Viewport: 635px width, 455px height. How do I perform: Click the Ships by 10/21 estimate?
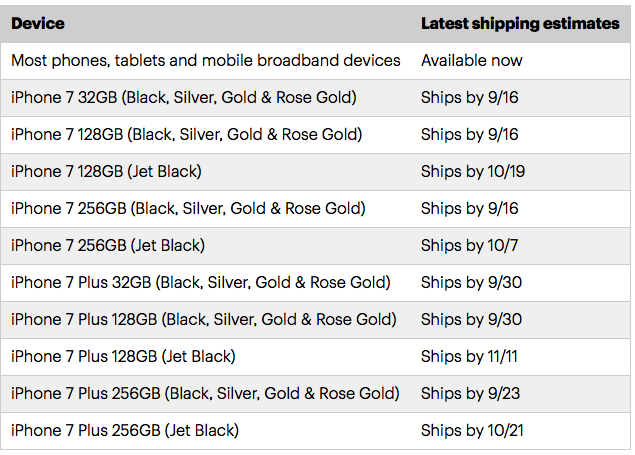click(472, 430)
